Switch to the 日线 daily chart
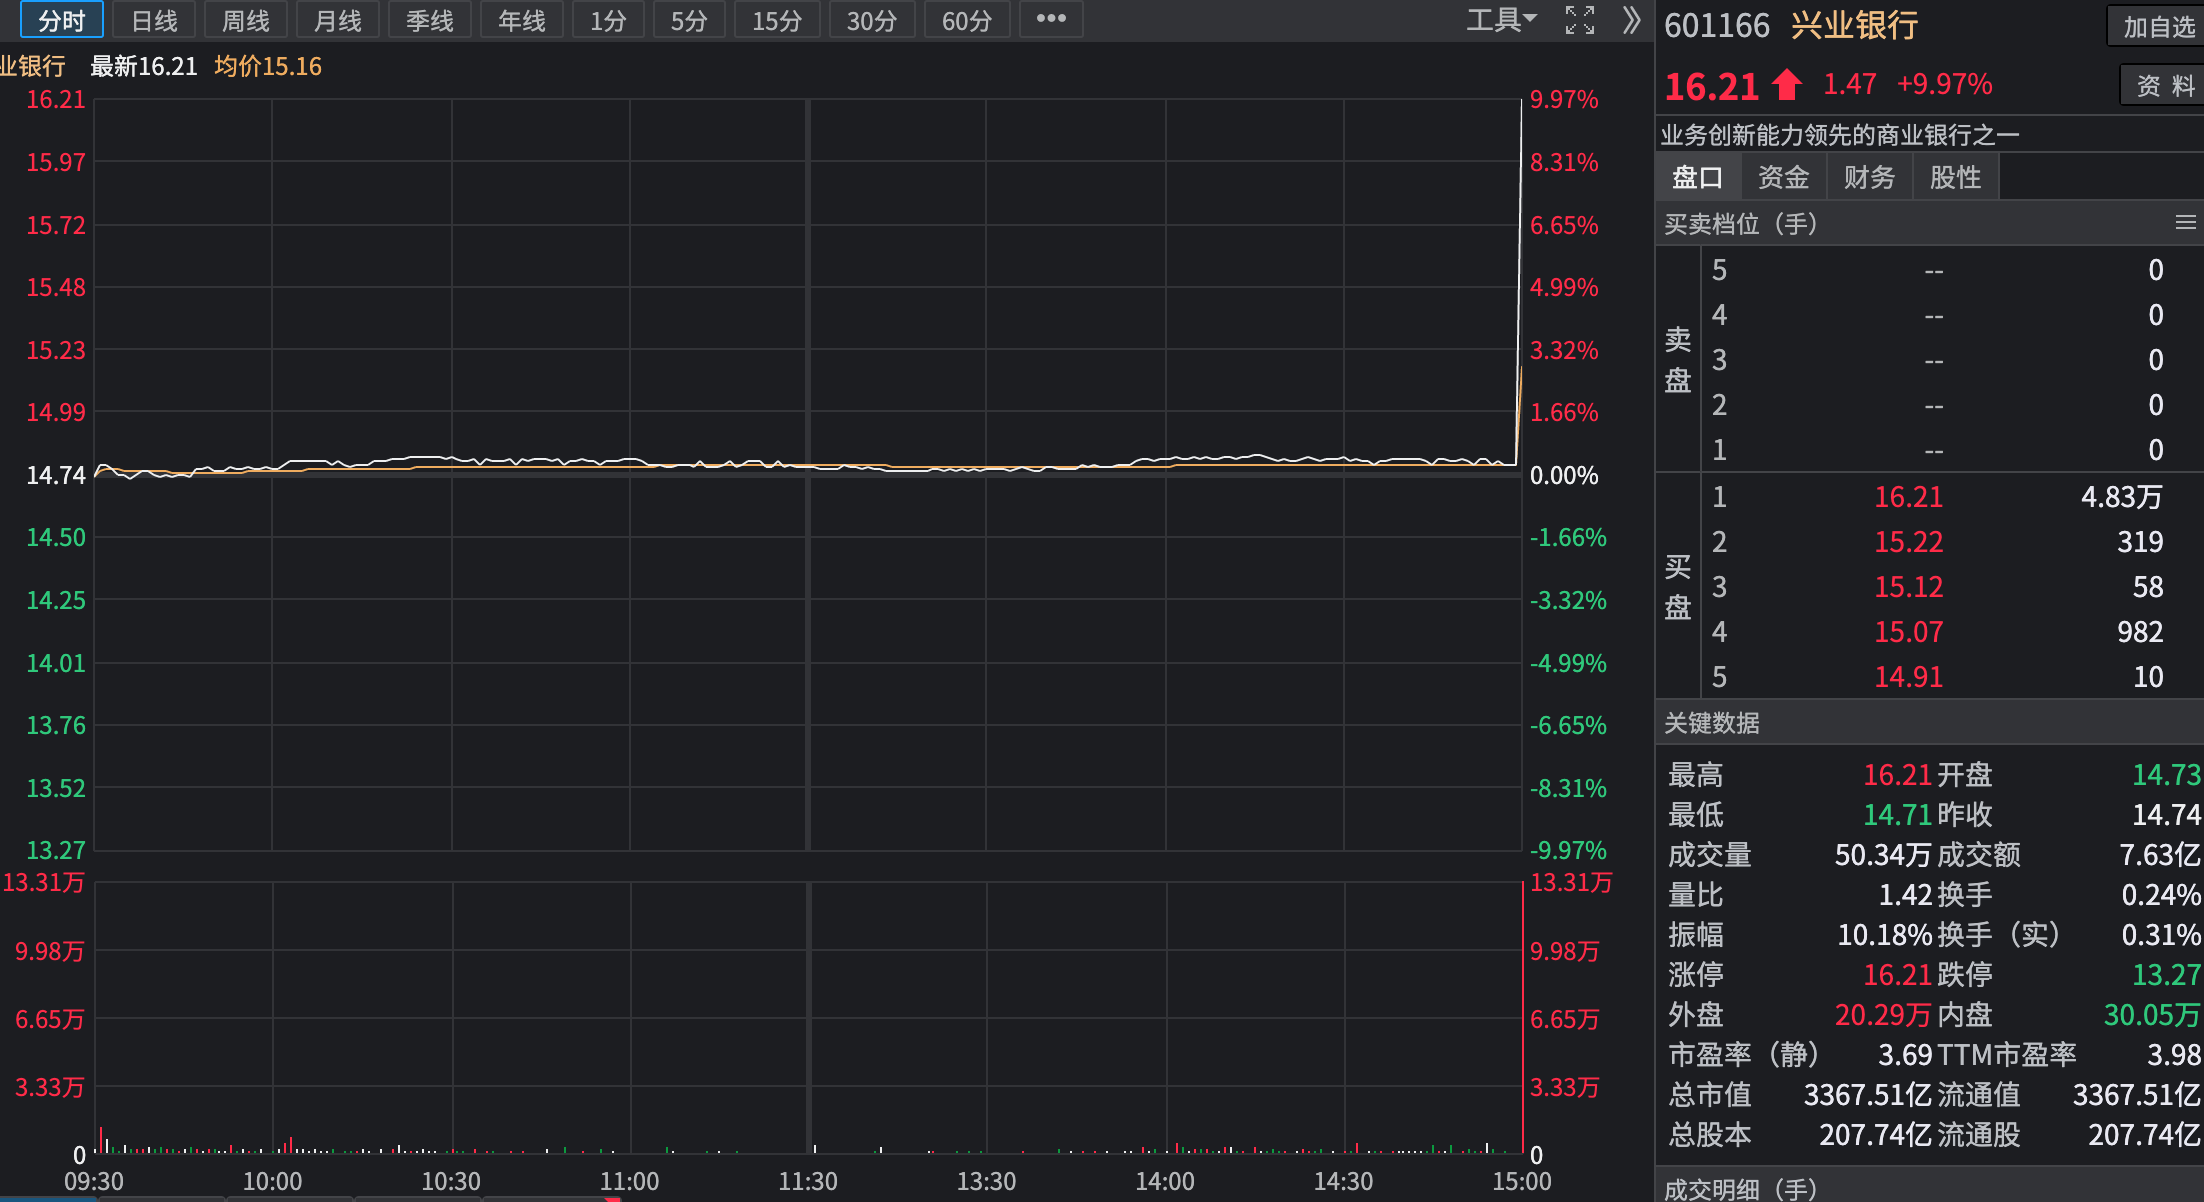Viewport: 2204px width, 1202px height. 154,20
